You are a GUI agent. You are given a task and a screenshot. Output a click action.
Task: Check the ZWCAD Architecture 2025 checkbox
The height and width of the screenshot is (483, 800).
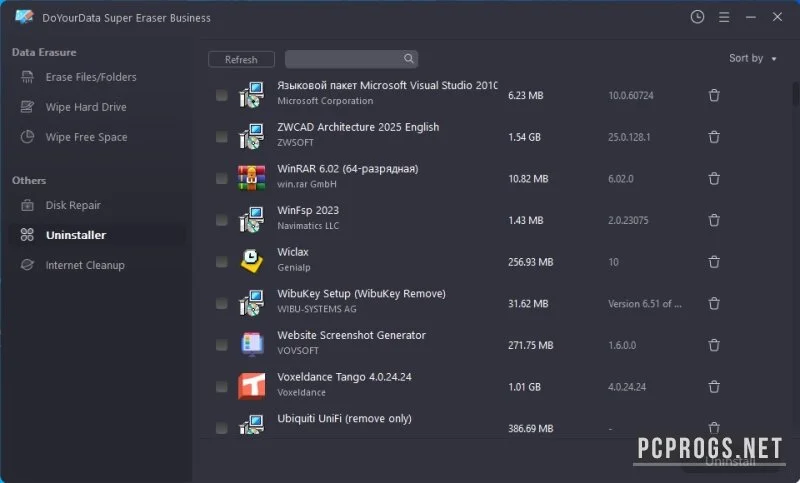(221, 137)
